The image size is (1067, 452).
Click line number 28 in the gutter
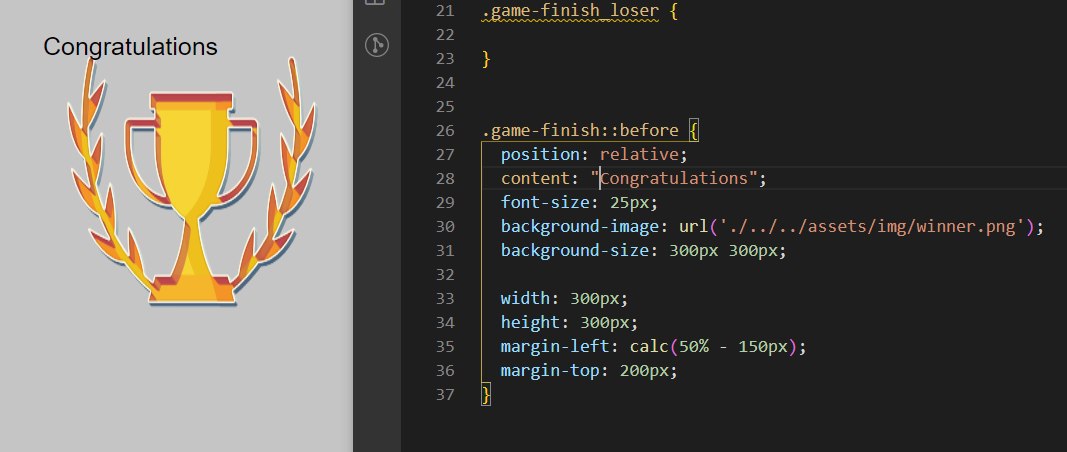(444, 178)
